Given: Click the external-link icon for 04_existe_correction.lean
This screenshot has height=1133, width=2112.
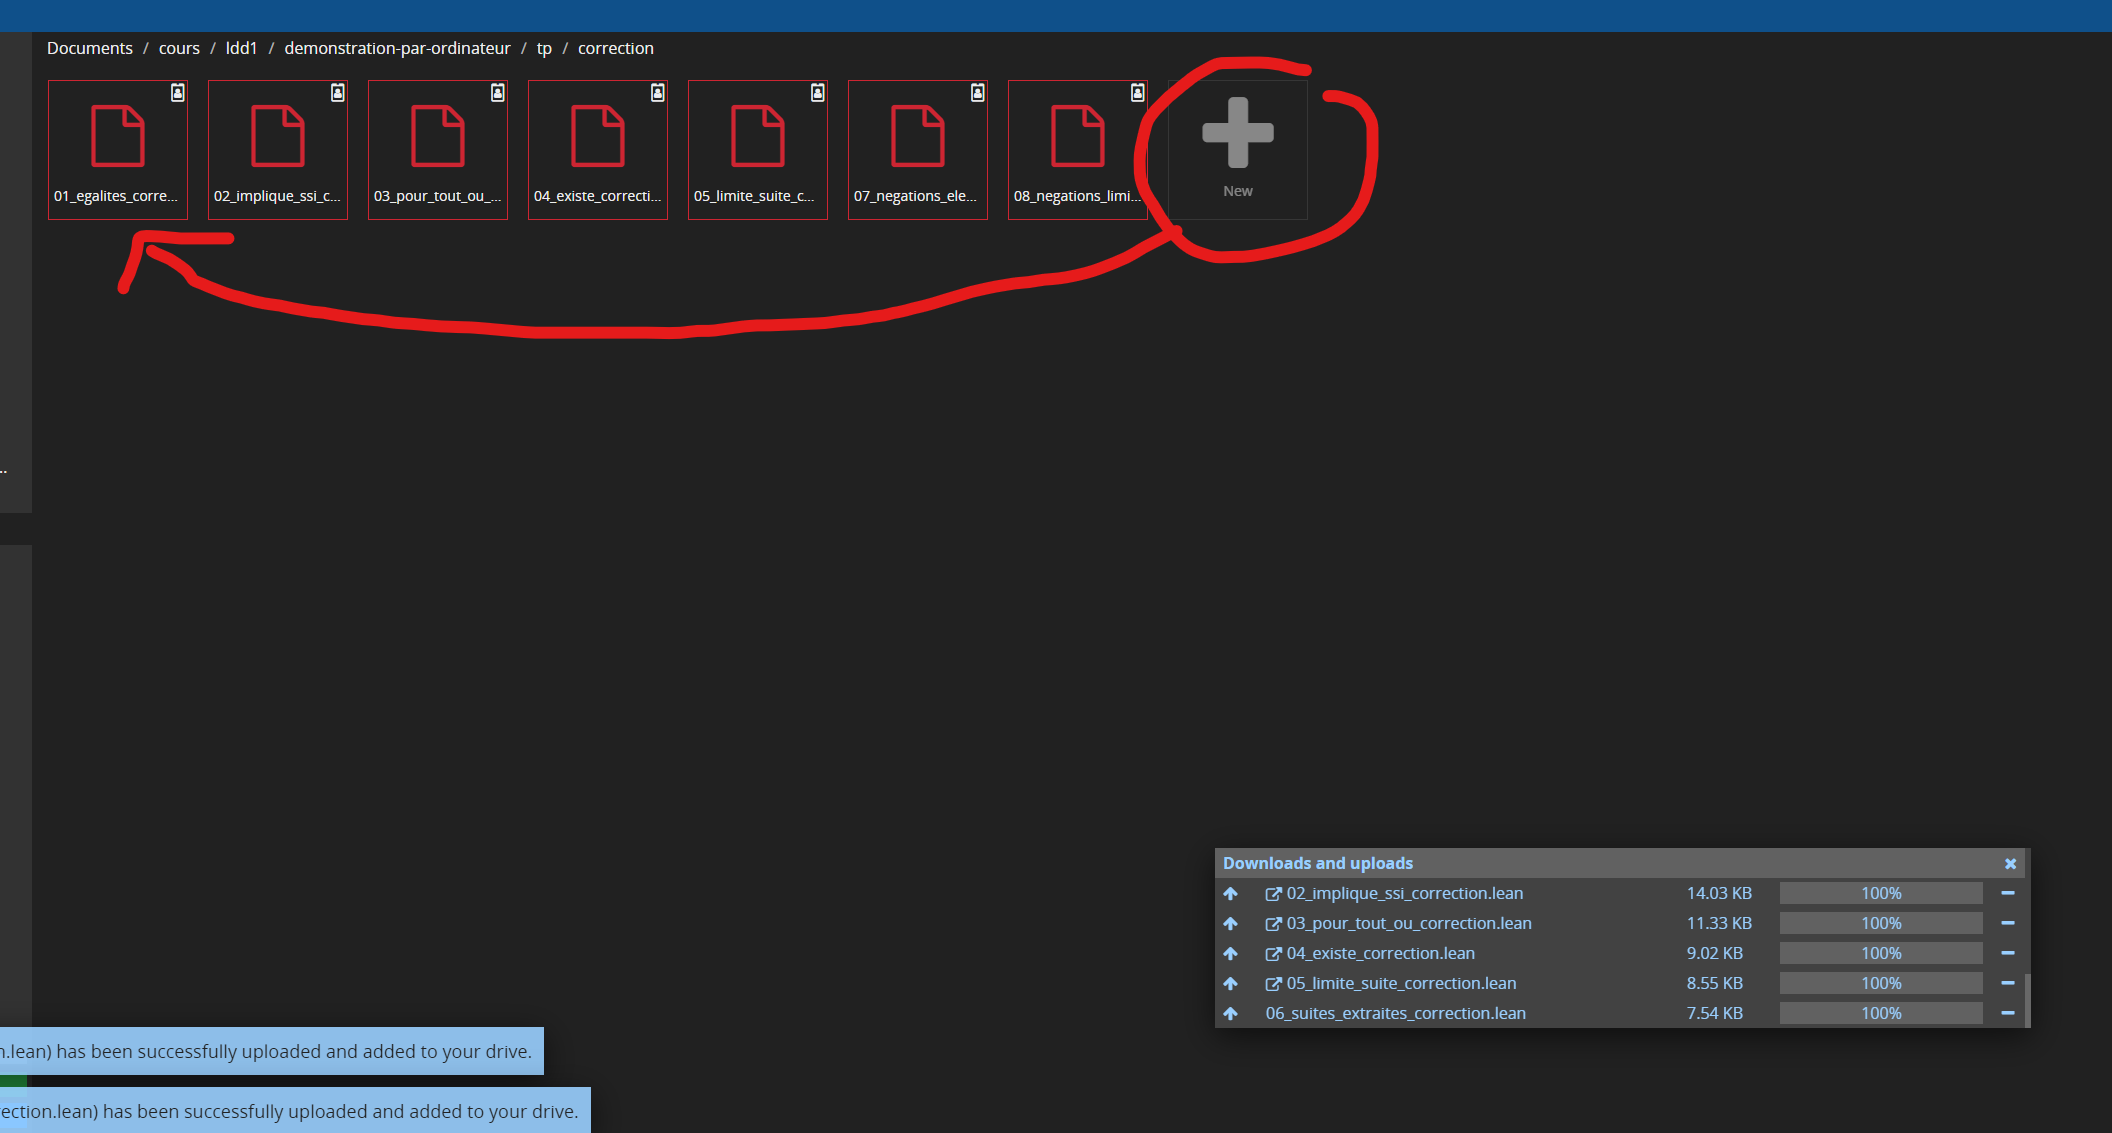Looking at the screenshot, I should pos(1274,953).
